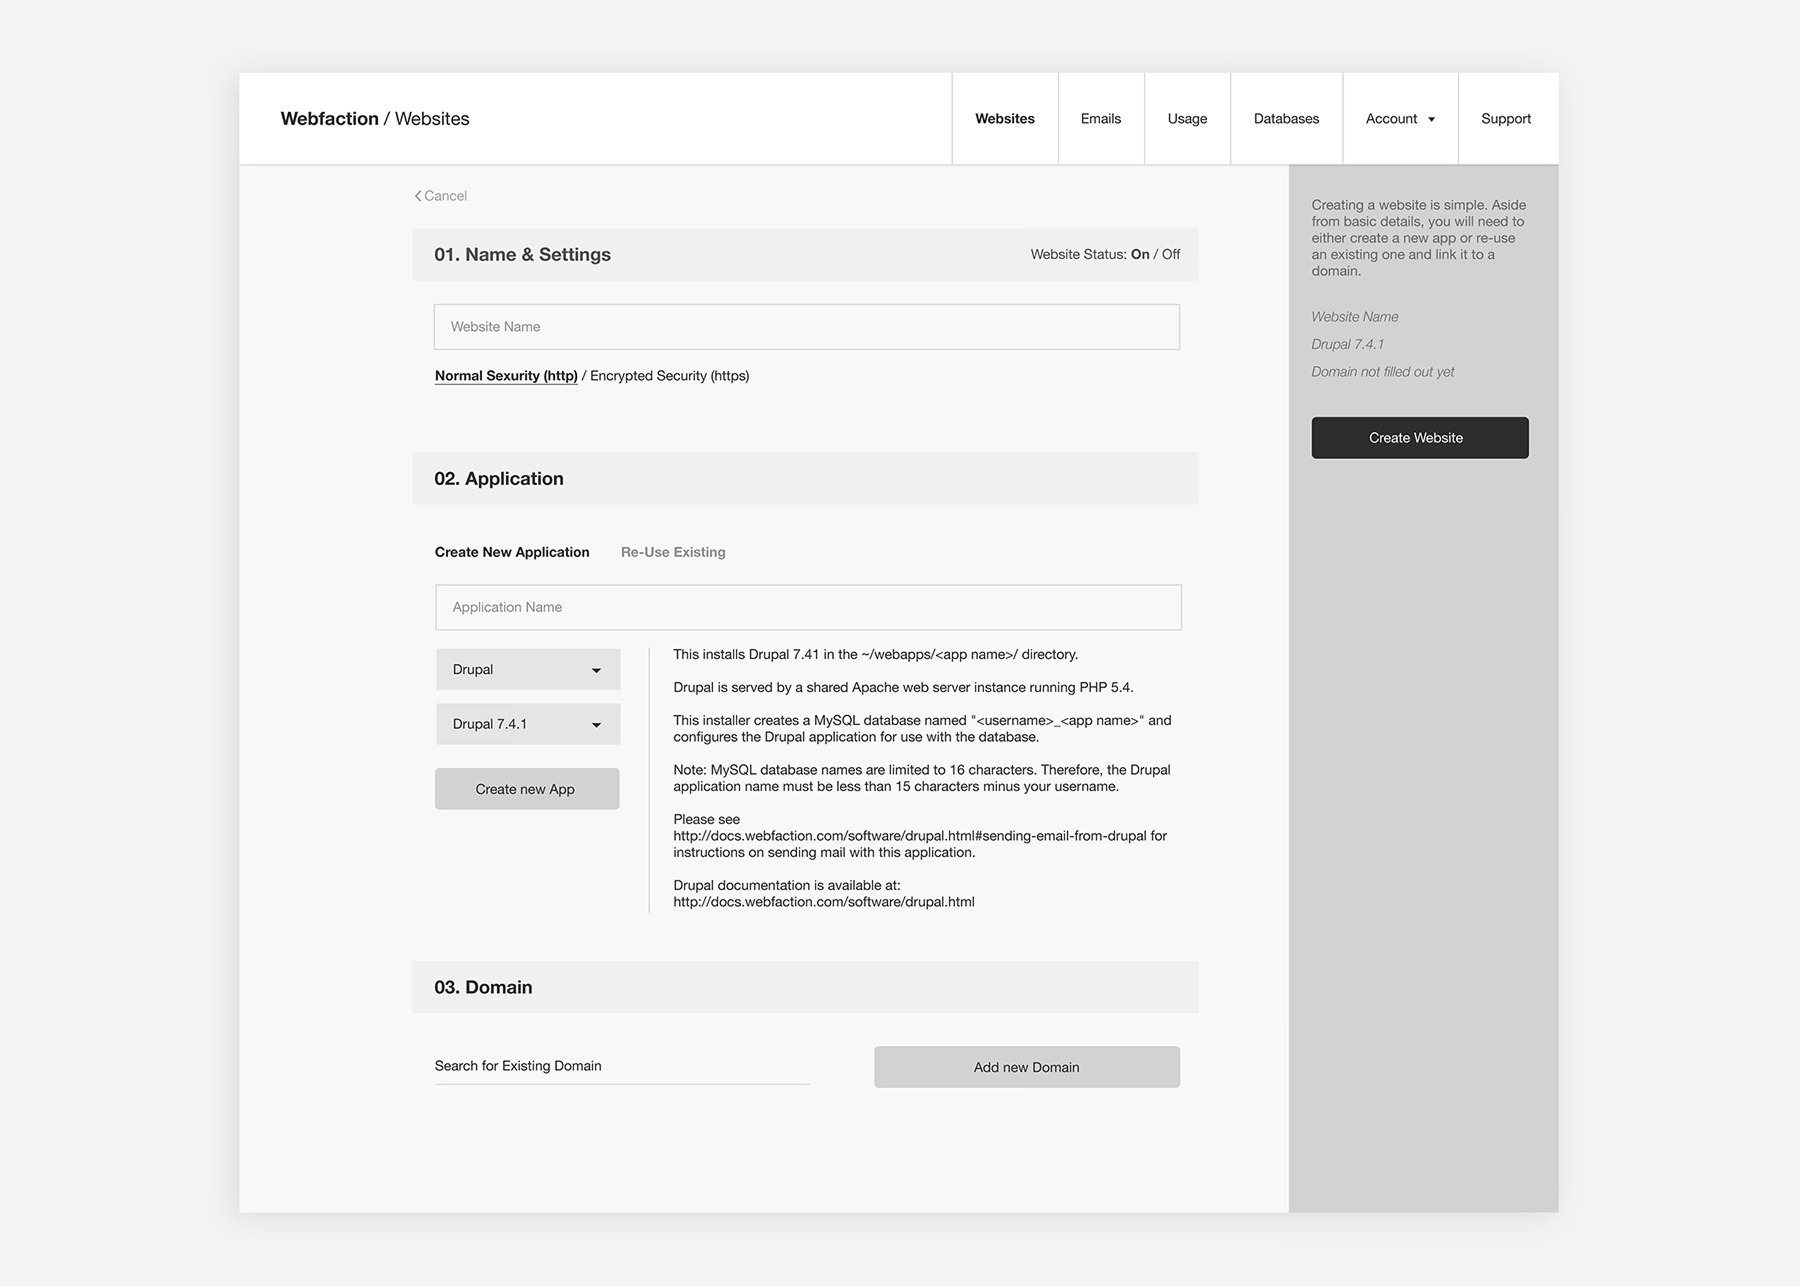The width and height of the screenshot is (1800, 1286).
Task: Switch to Re-Use Existing tab
Action: coord(673,552)
